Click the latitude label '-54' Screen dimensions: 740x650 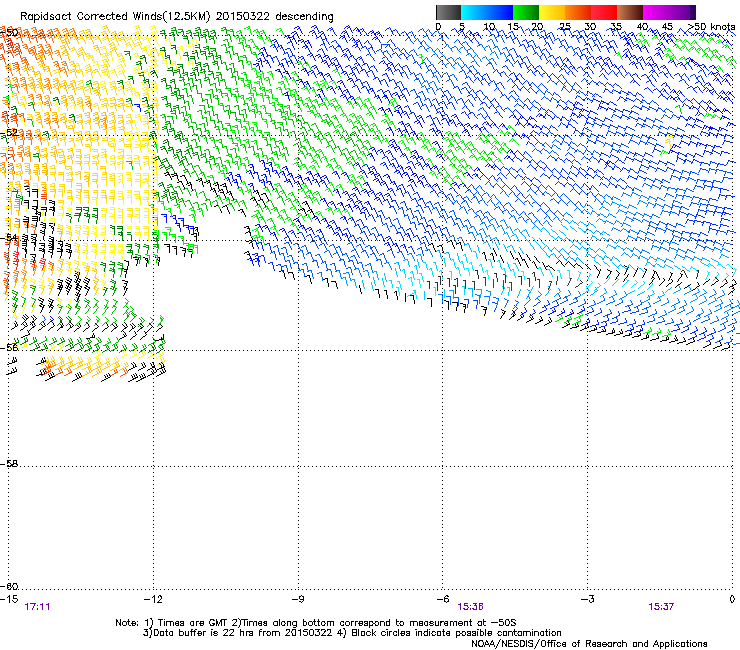tap(9, 237)
